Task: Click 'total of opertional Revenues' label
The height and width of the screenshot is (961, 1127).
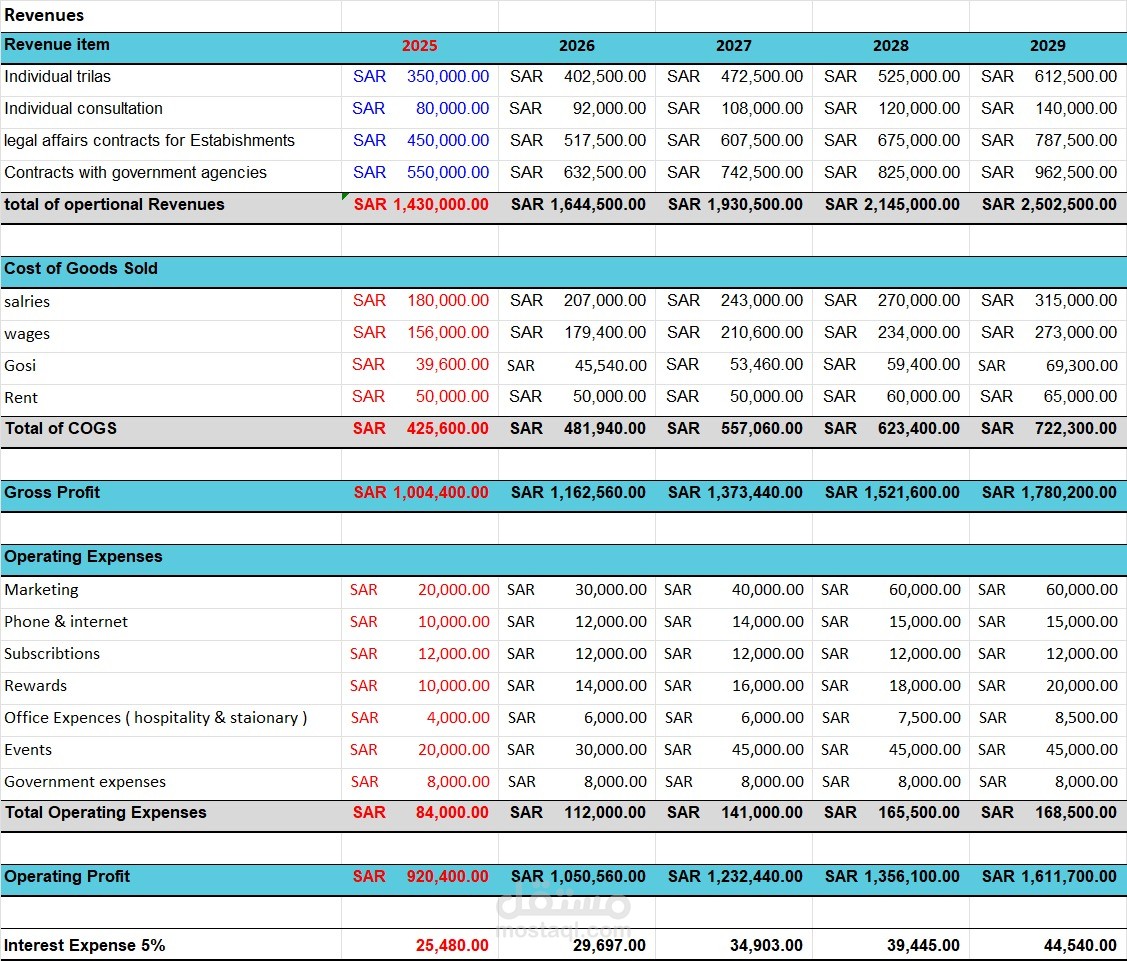Action: click(x=114, y=204)
